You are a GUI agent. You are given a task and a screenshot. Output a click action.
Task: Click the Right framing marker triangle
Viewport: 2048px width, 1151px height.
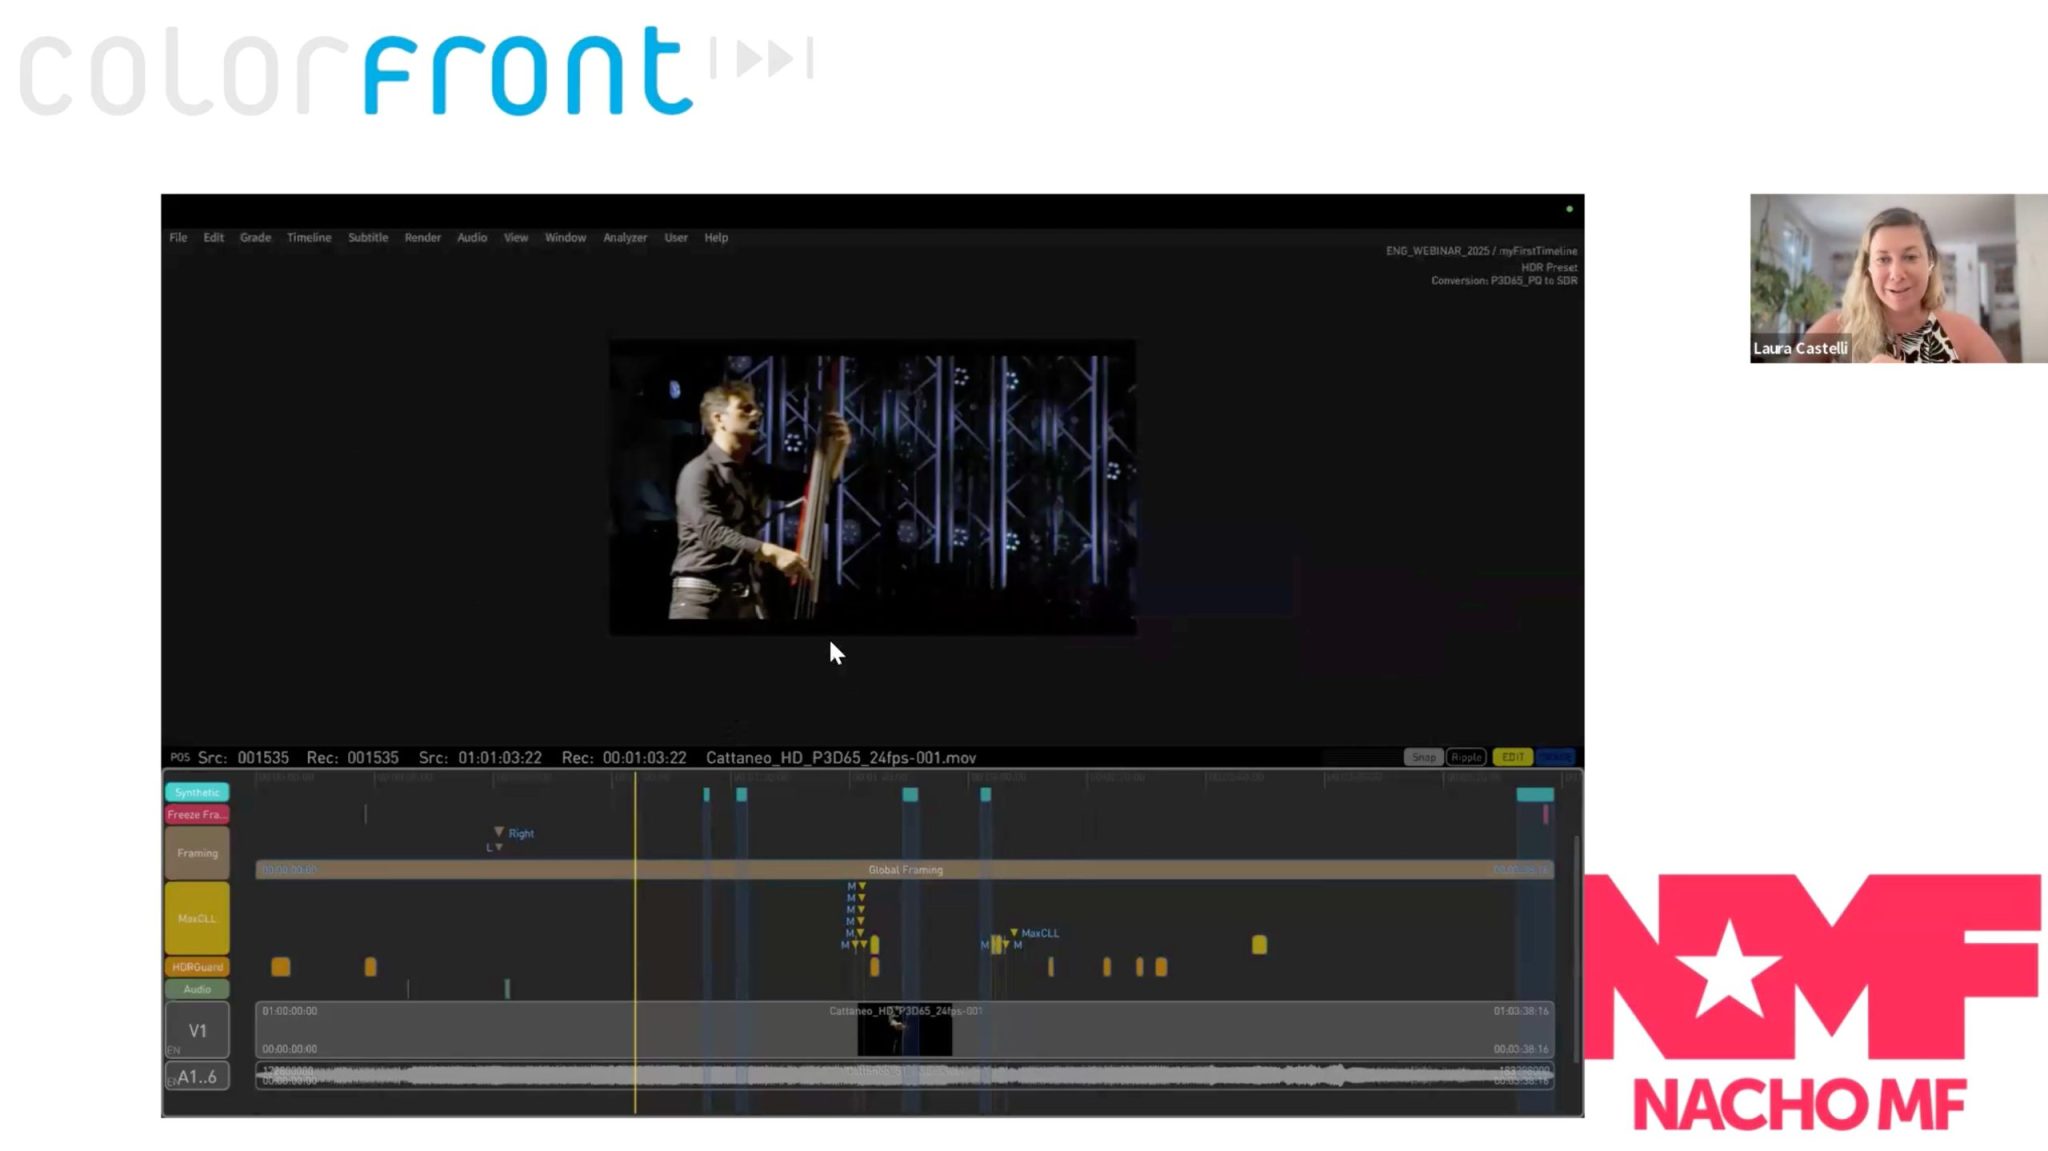(x=499, y=830)
